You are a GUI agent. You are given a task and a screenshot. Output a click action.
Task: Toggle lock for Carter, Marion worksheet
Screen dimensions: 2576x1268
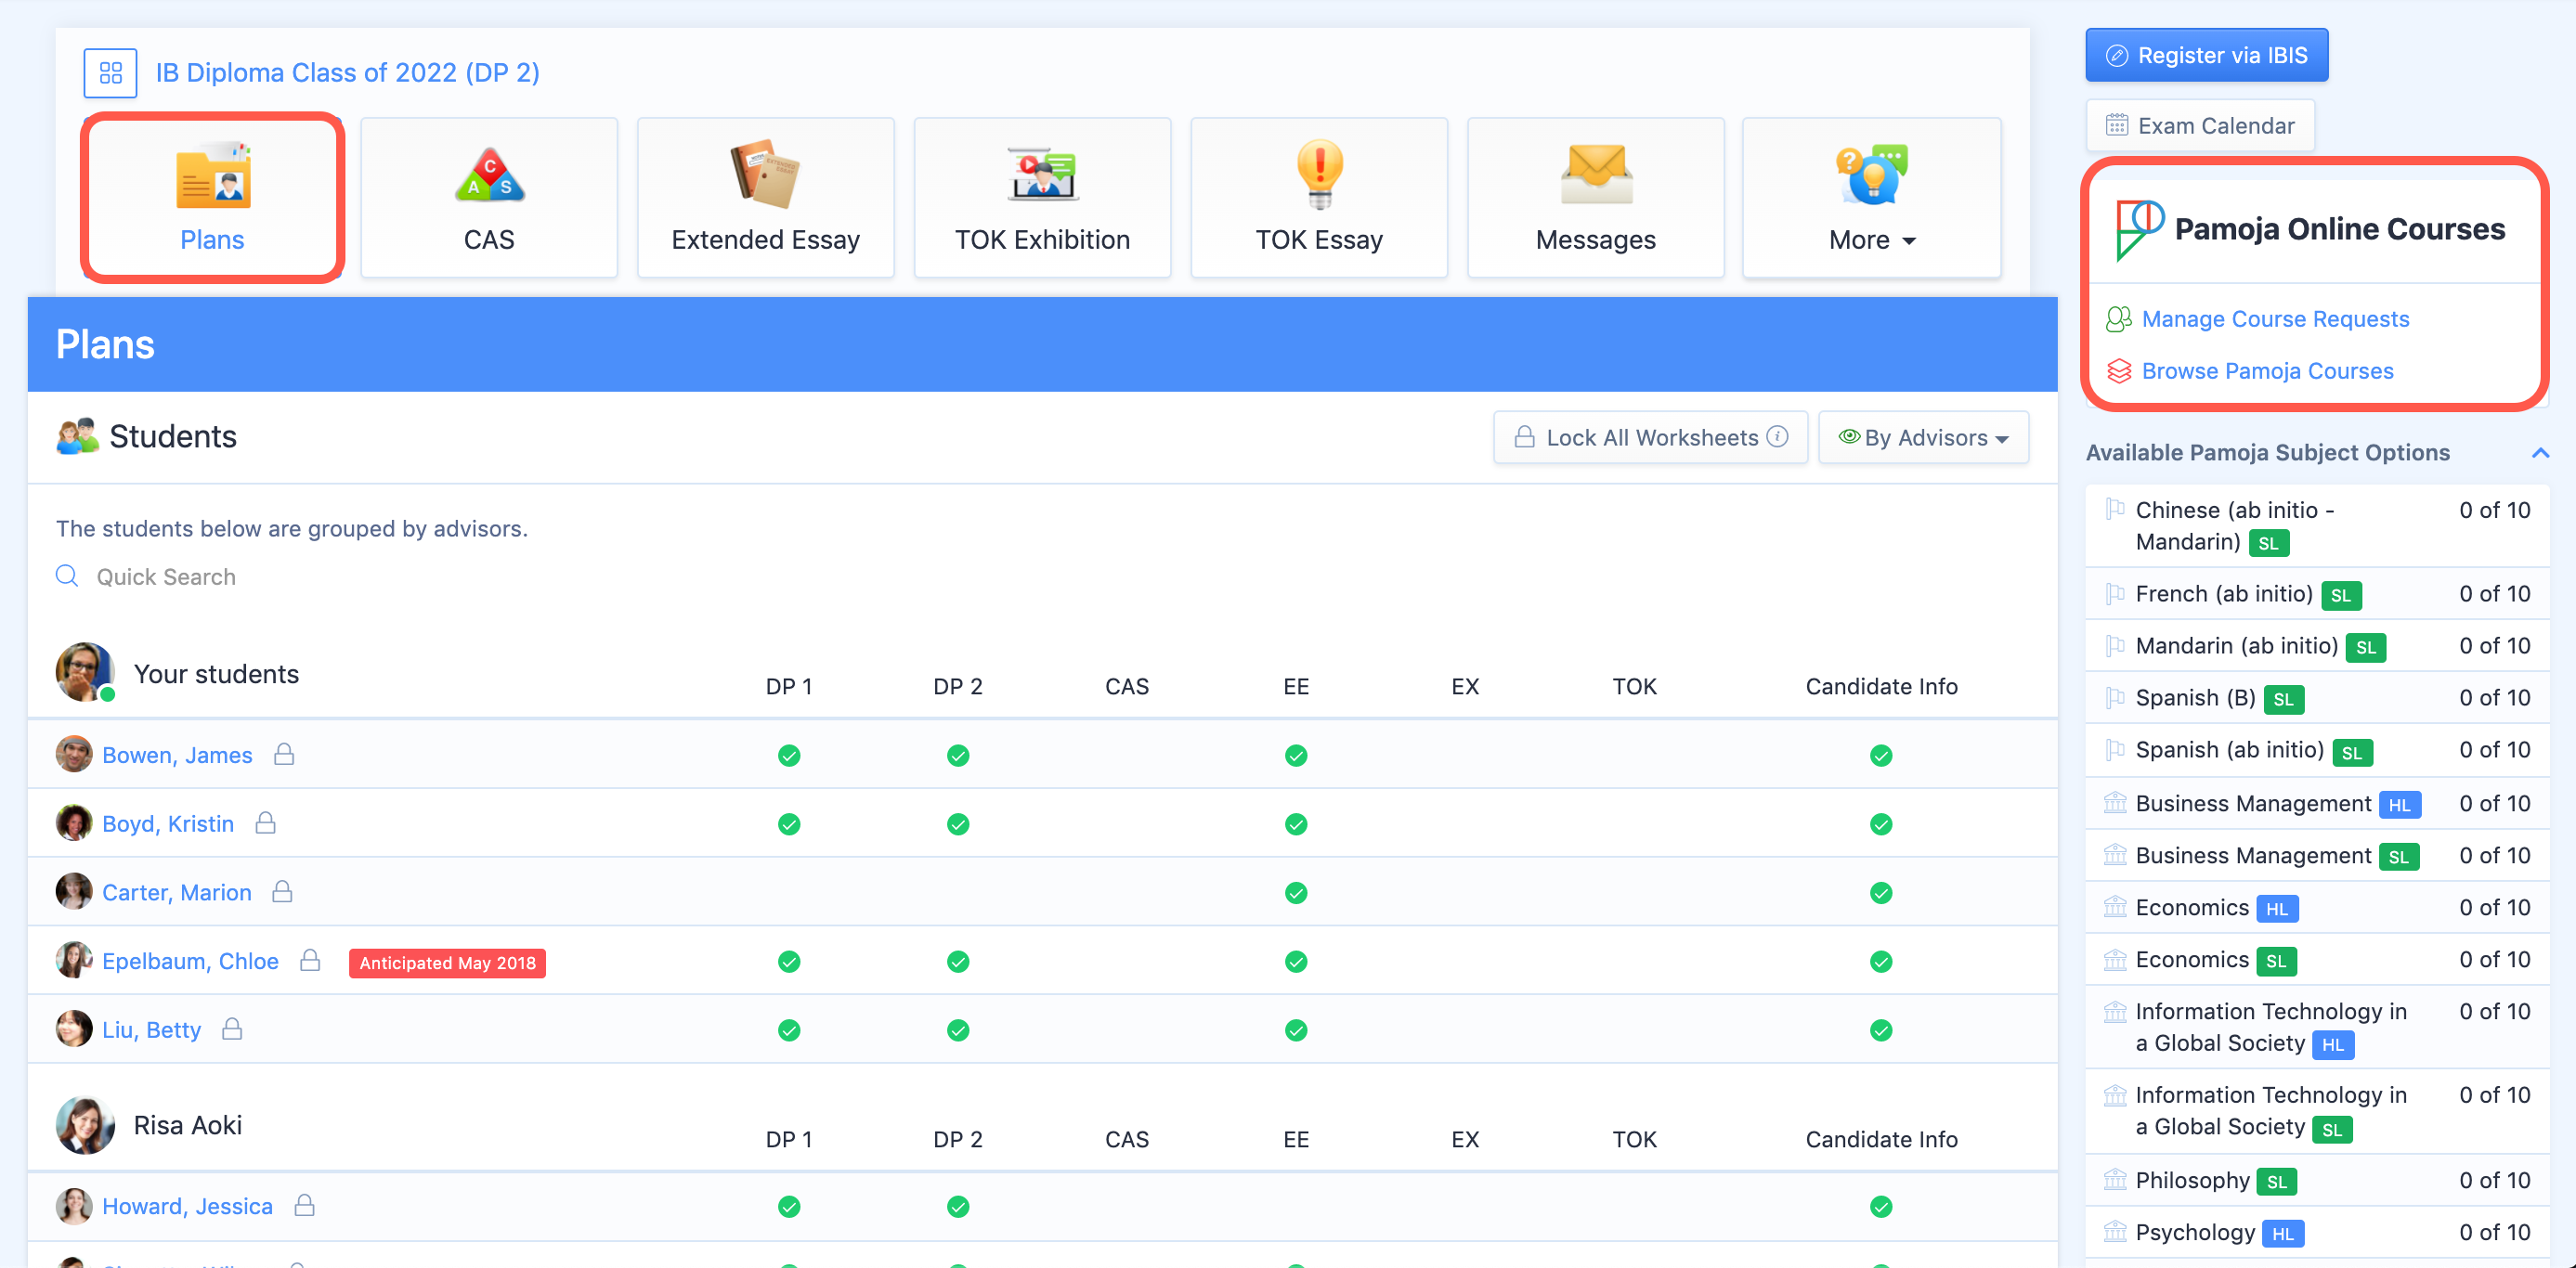(283, 891)
